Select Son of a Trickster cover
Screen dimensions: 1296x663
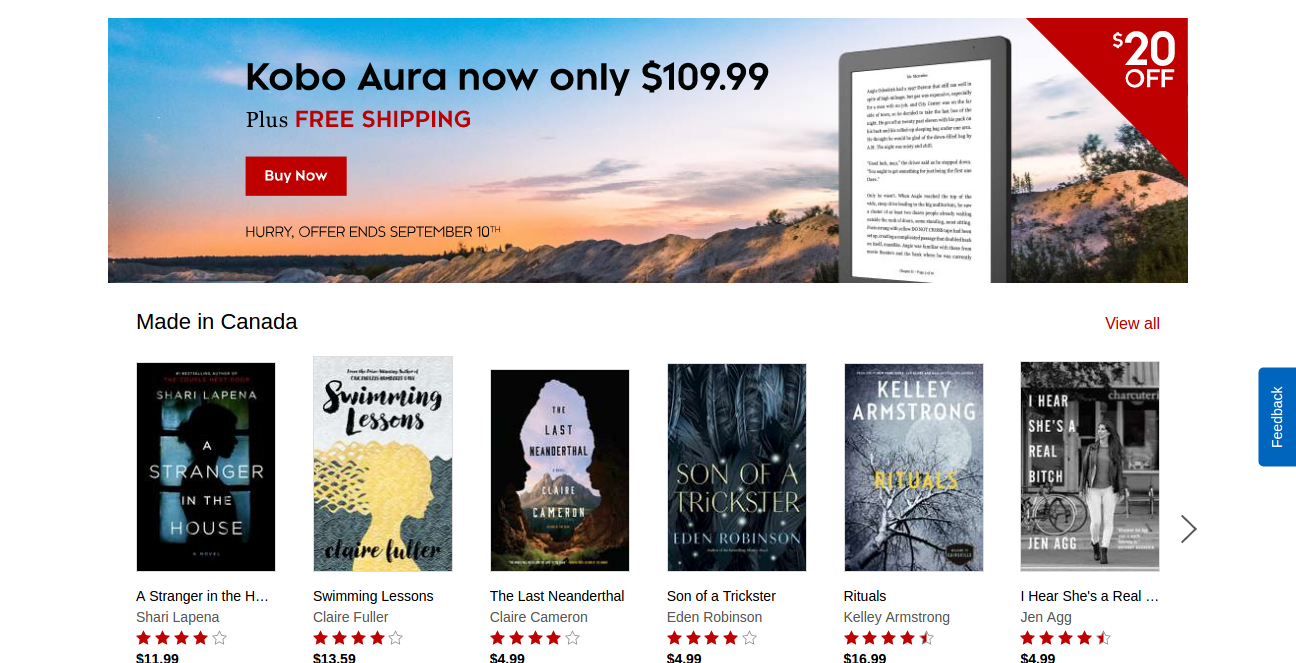coord(737,467)
